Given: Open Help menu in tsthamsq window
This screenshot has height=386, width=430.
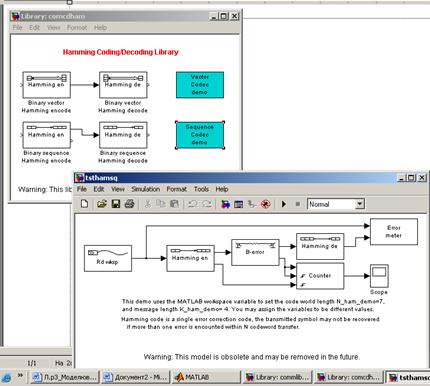Looking at the screenshot, I should click(222, 189).
